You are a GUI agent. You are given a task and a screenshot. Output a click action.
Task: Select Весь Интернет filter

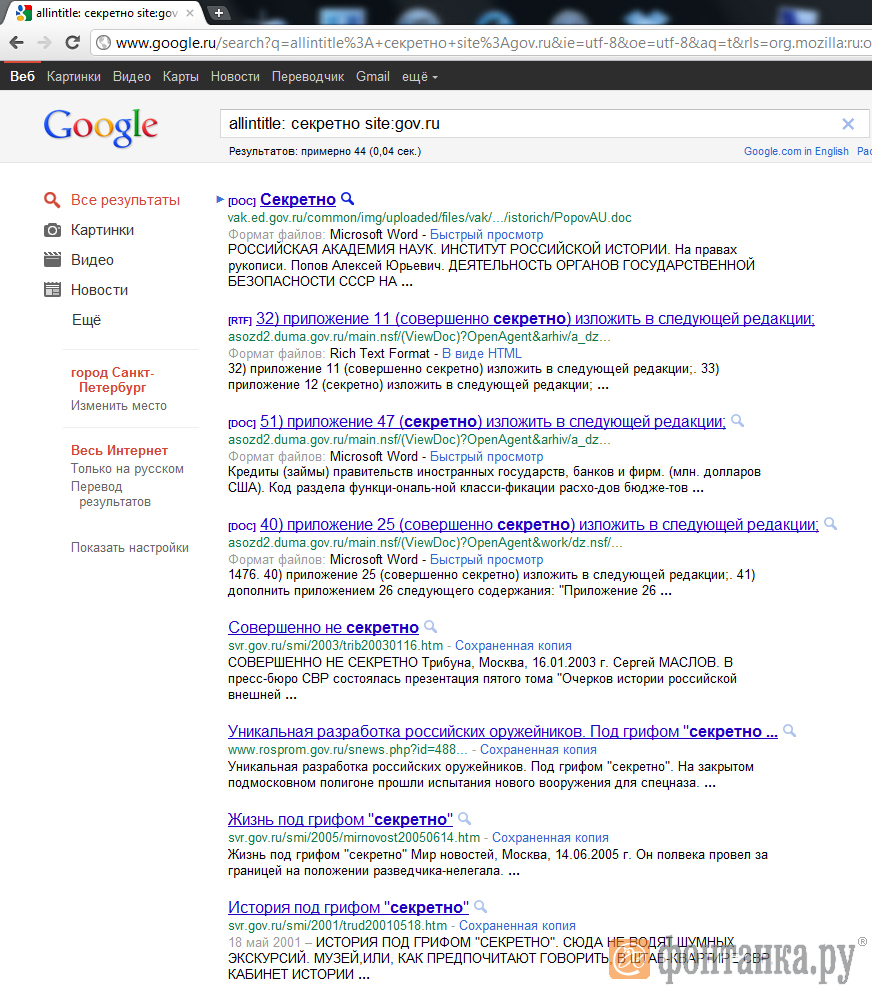click(120, 450)
